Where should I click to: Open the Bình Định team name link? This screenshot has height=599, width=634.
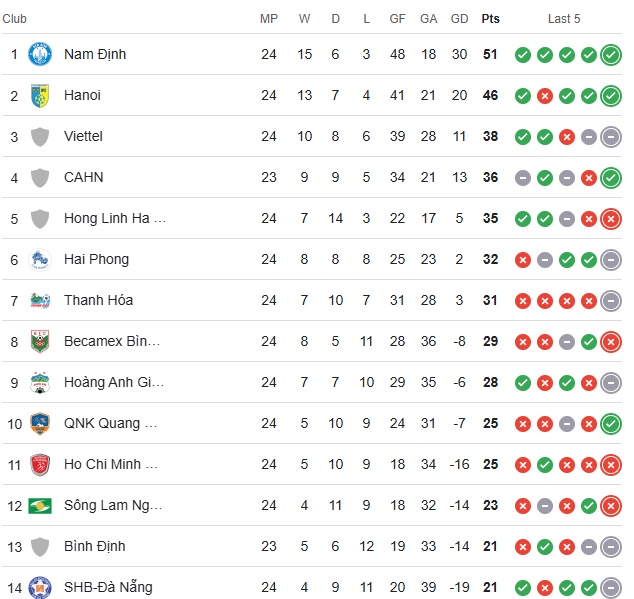point(95,546)
